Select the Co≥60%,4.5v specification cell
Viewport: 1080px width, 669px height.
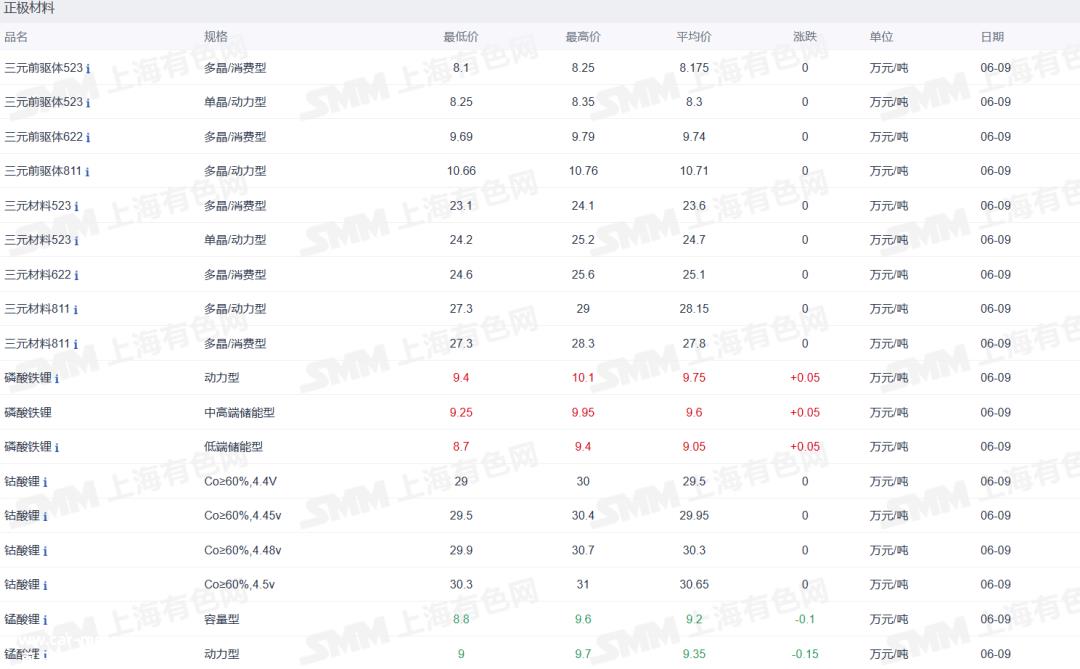(x=239, y=584)
